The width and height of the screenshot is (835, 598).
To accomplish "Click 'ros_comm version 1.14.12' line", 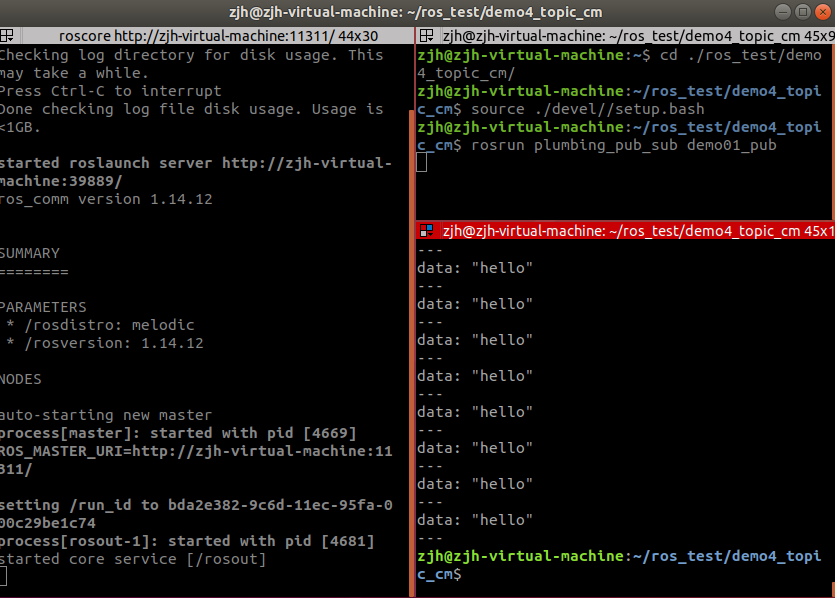I will tap(106, 199).
